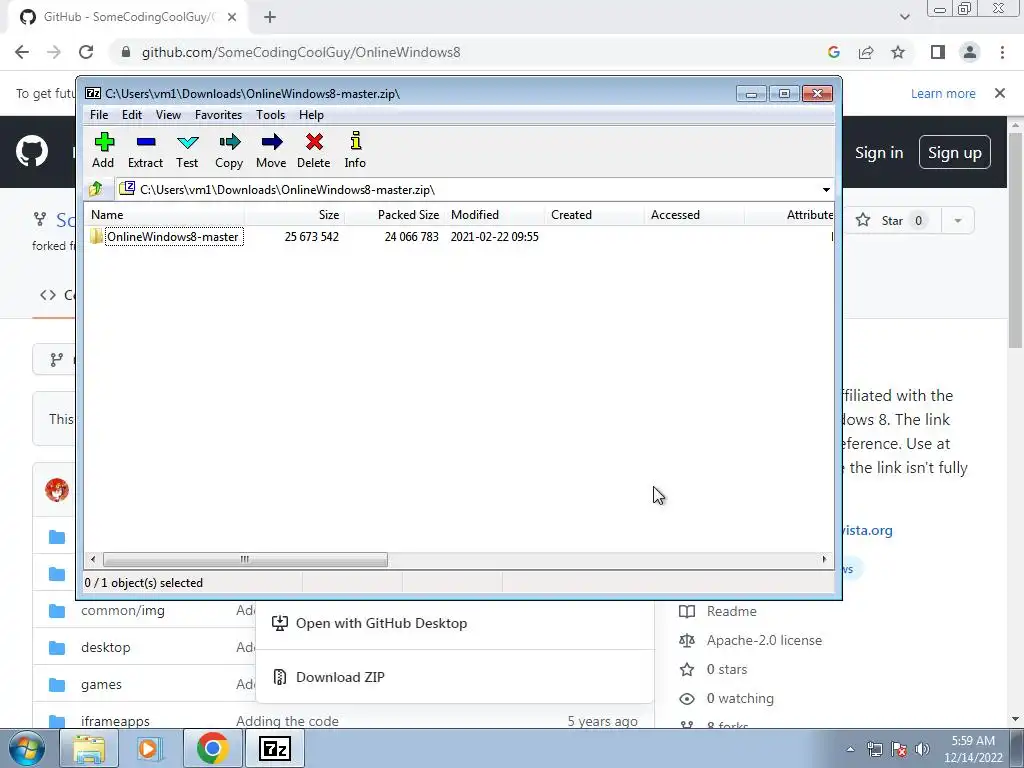Open the desktop folder in GitHub

(x=106, y=647)
